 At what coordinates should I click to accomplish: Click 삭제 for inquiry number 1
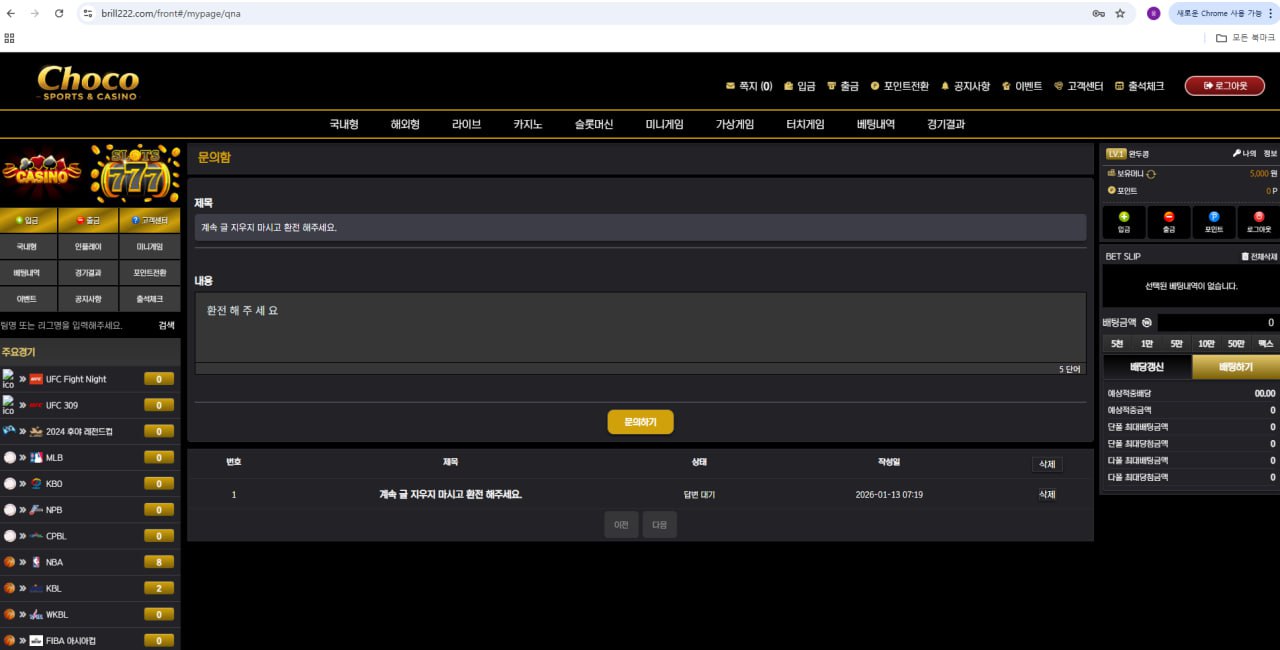click(x=1046, y=494)
